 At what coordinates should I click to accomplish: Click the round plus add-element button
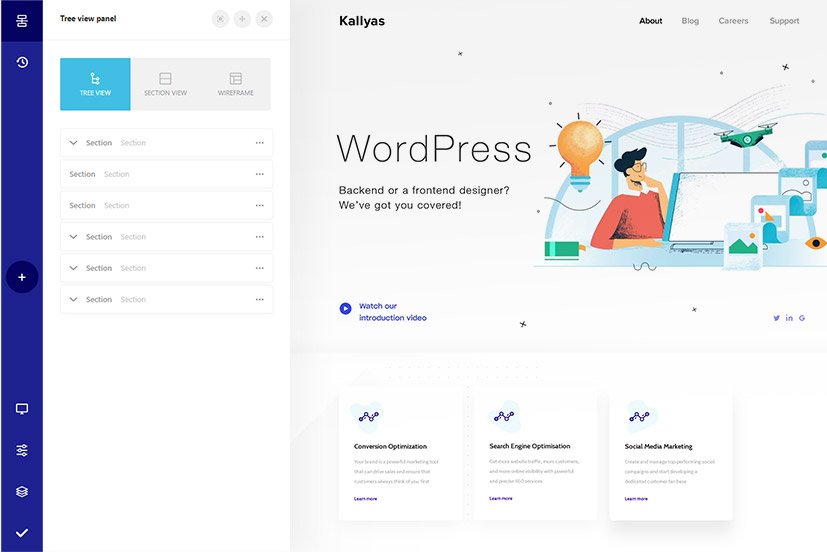(x=22, y=277)
